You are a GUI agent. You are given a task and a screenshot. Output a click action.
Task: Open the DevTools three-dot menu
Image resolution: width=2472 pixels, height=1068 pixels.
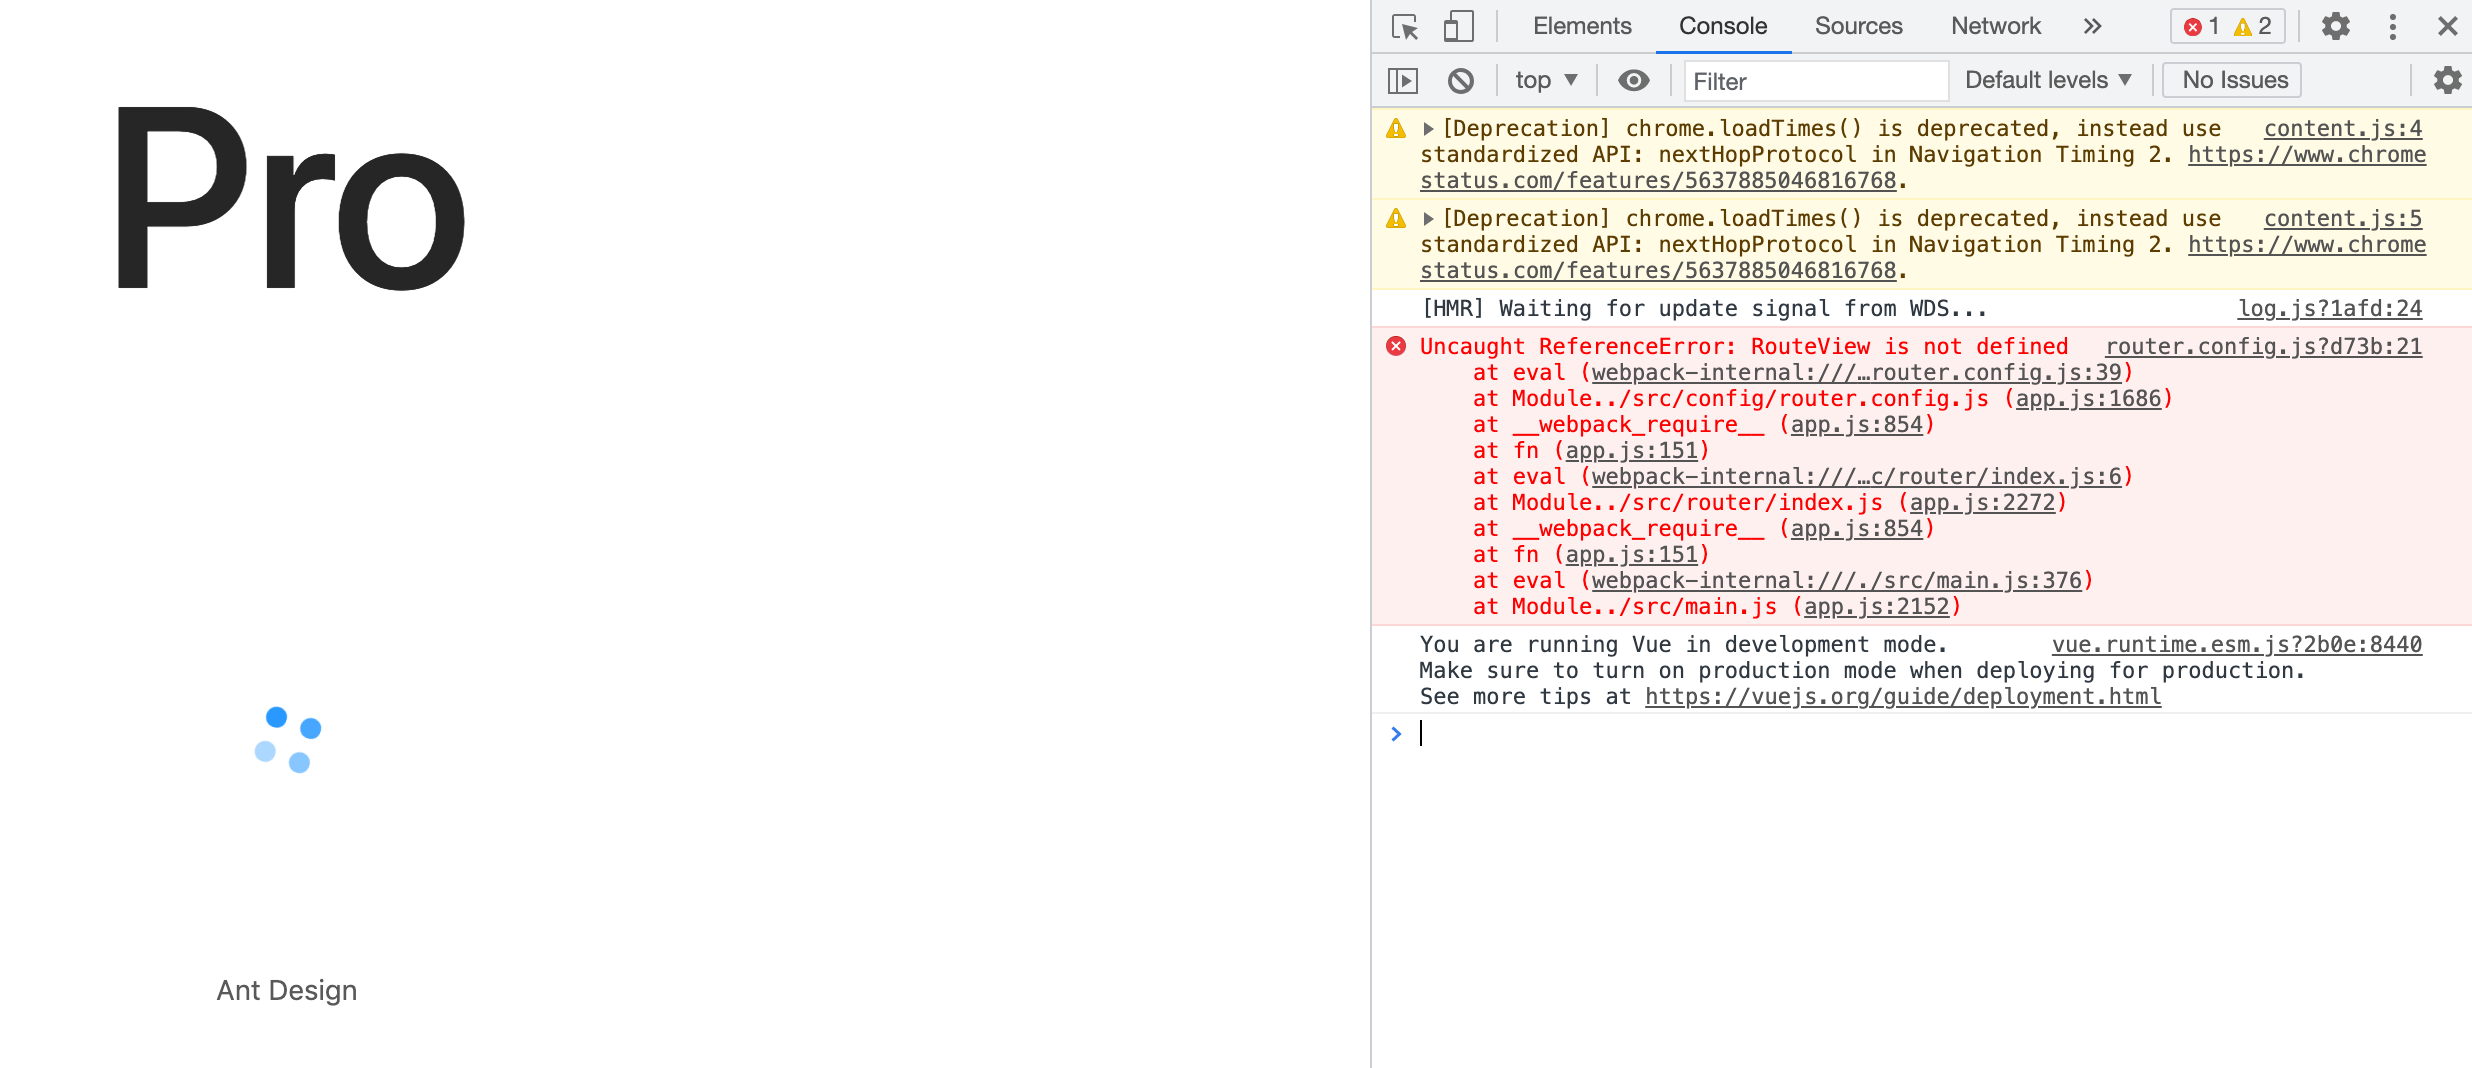coord(2392,27)
